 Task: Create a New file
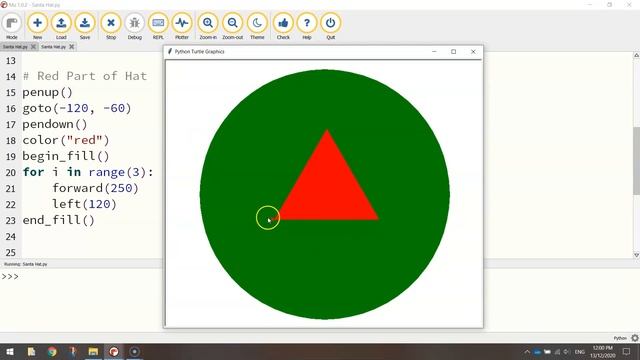pos(37,27)
